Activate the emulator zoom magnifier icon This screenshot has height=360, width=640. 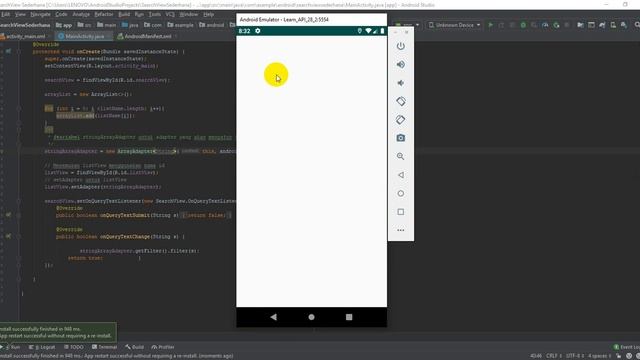coord(401,156)
